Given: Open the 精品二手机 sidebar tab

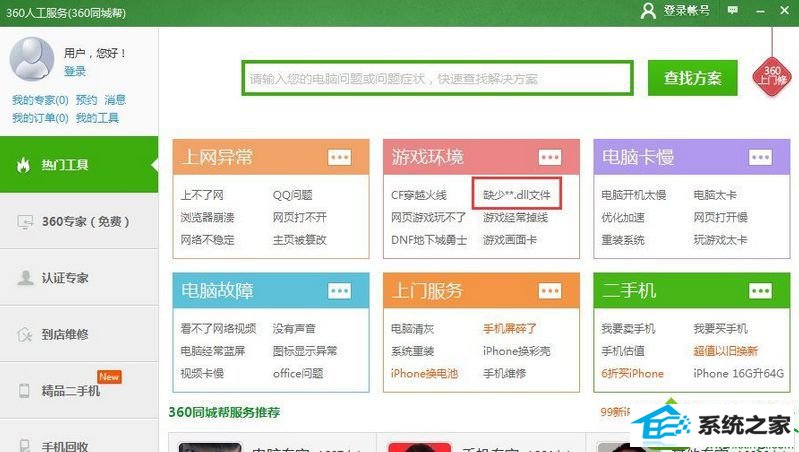Looking at the screenshot, I should pyautogui.click(x=79, y=391).
